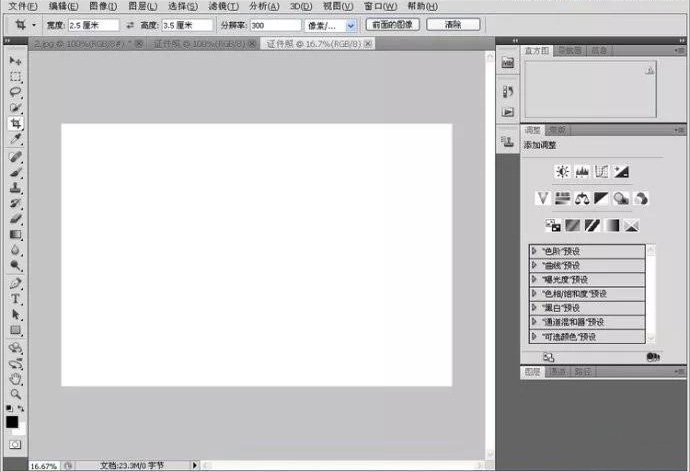Switch to the 图层 panel tab
Viewport: 690px width, 472px height.
[532, 372]
